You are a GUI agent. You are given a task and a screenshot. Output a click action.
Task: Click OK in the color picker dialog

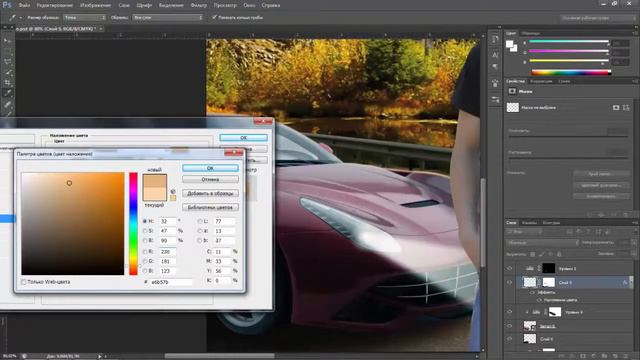[210, 168]
